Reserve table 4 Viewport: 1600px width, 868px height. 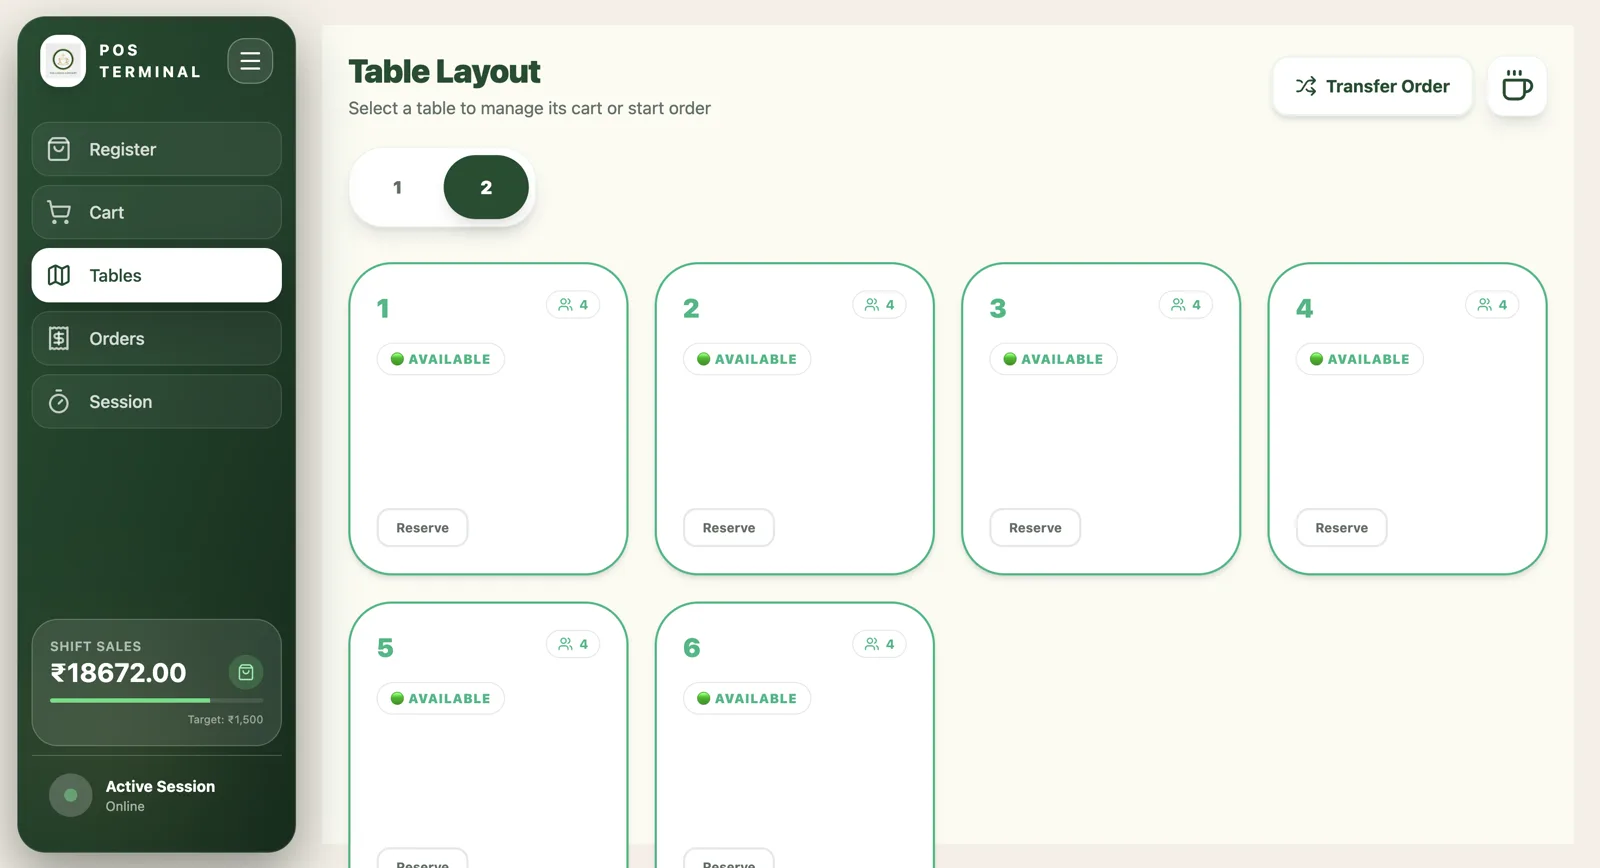(x=1342, y=528)
